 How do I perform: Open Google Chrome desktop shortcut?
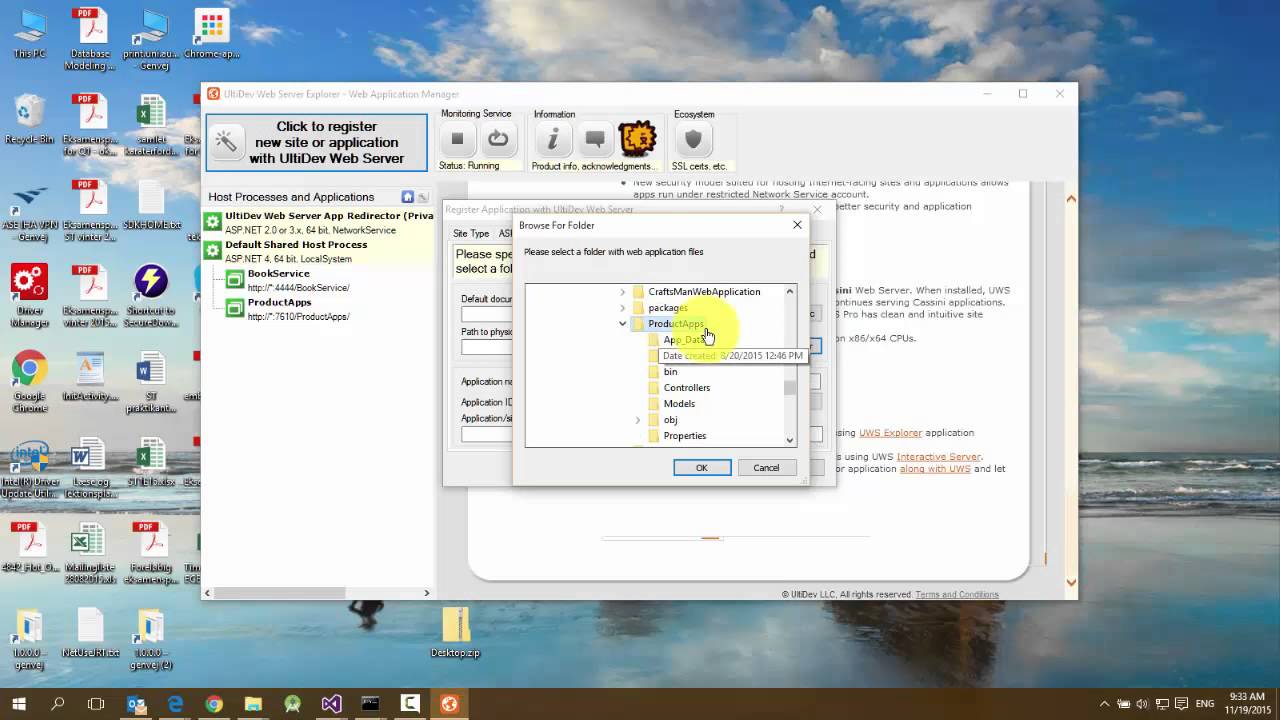tap(29, 383)
